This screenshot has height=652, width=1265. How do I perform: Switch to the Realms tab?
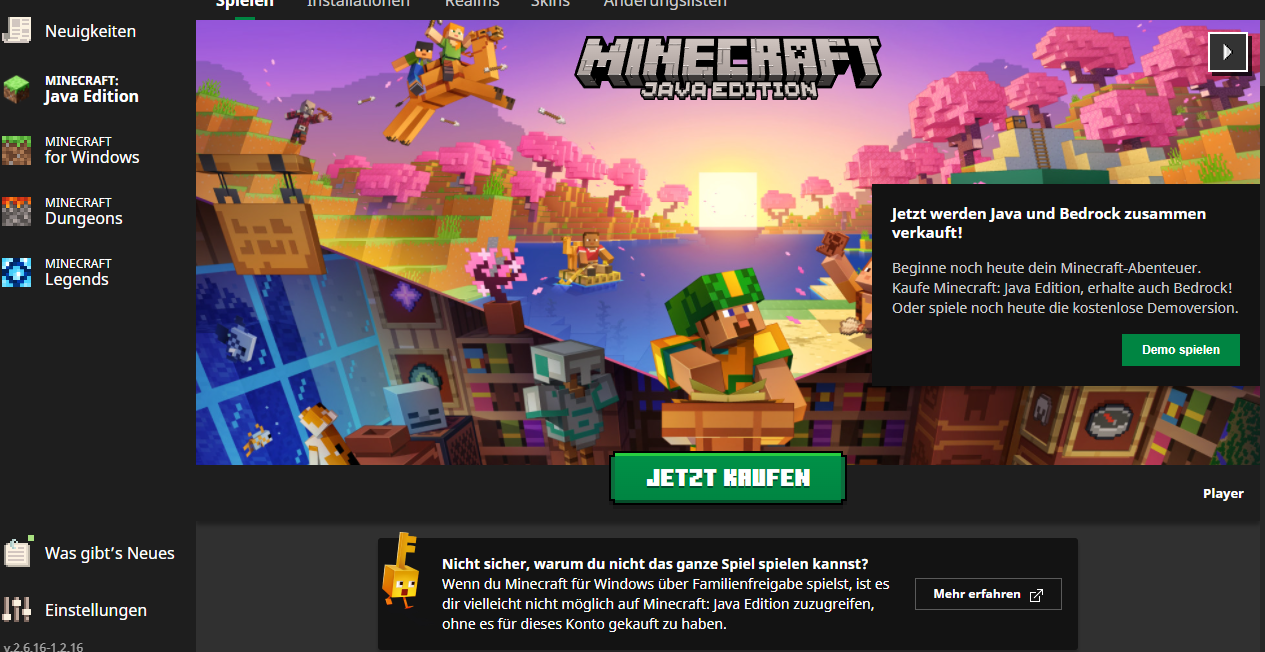(x=472, y=4)
